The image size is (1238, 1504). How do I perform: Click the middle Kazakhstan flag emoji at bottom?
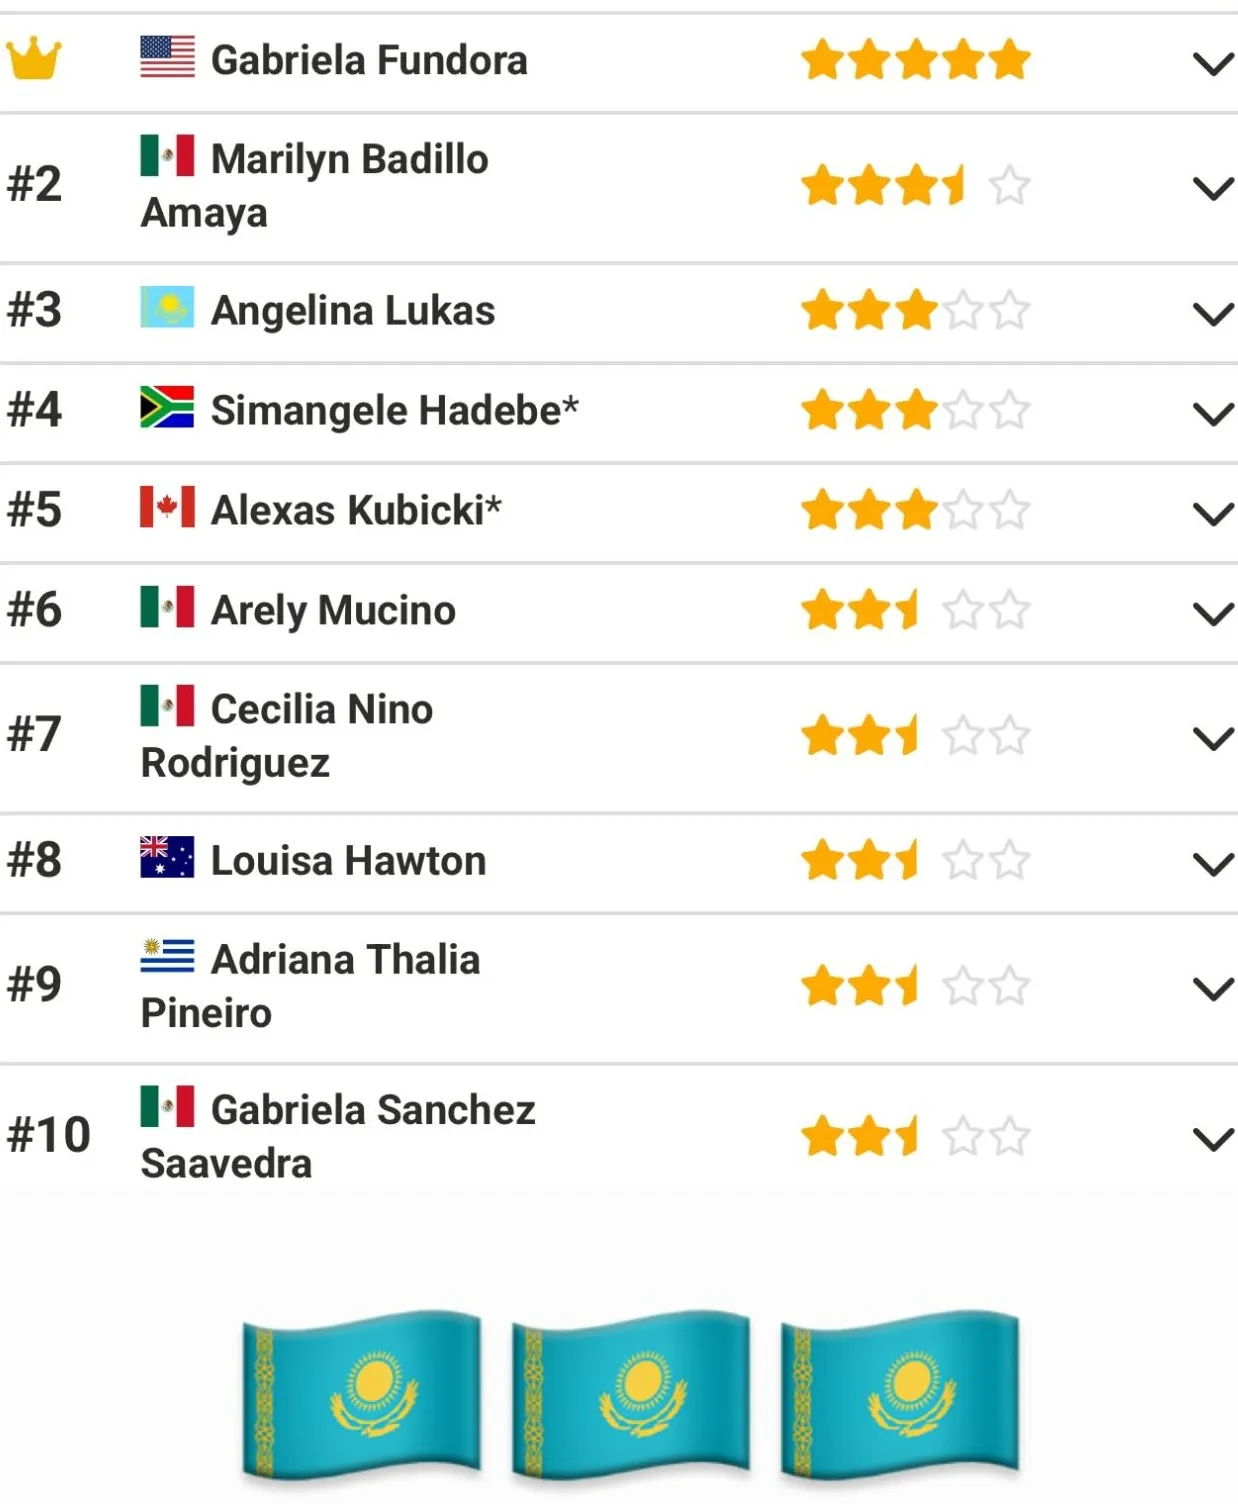[x=631, y=1394]
